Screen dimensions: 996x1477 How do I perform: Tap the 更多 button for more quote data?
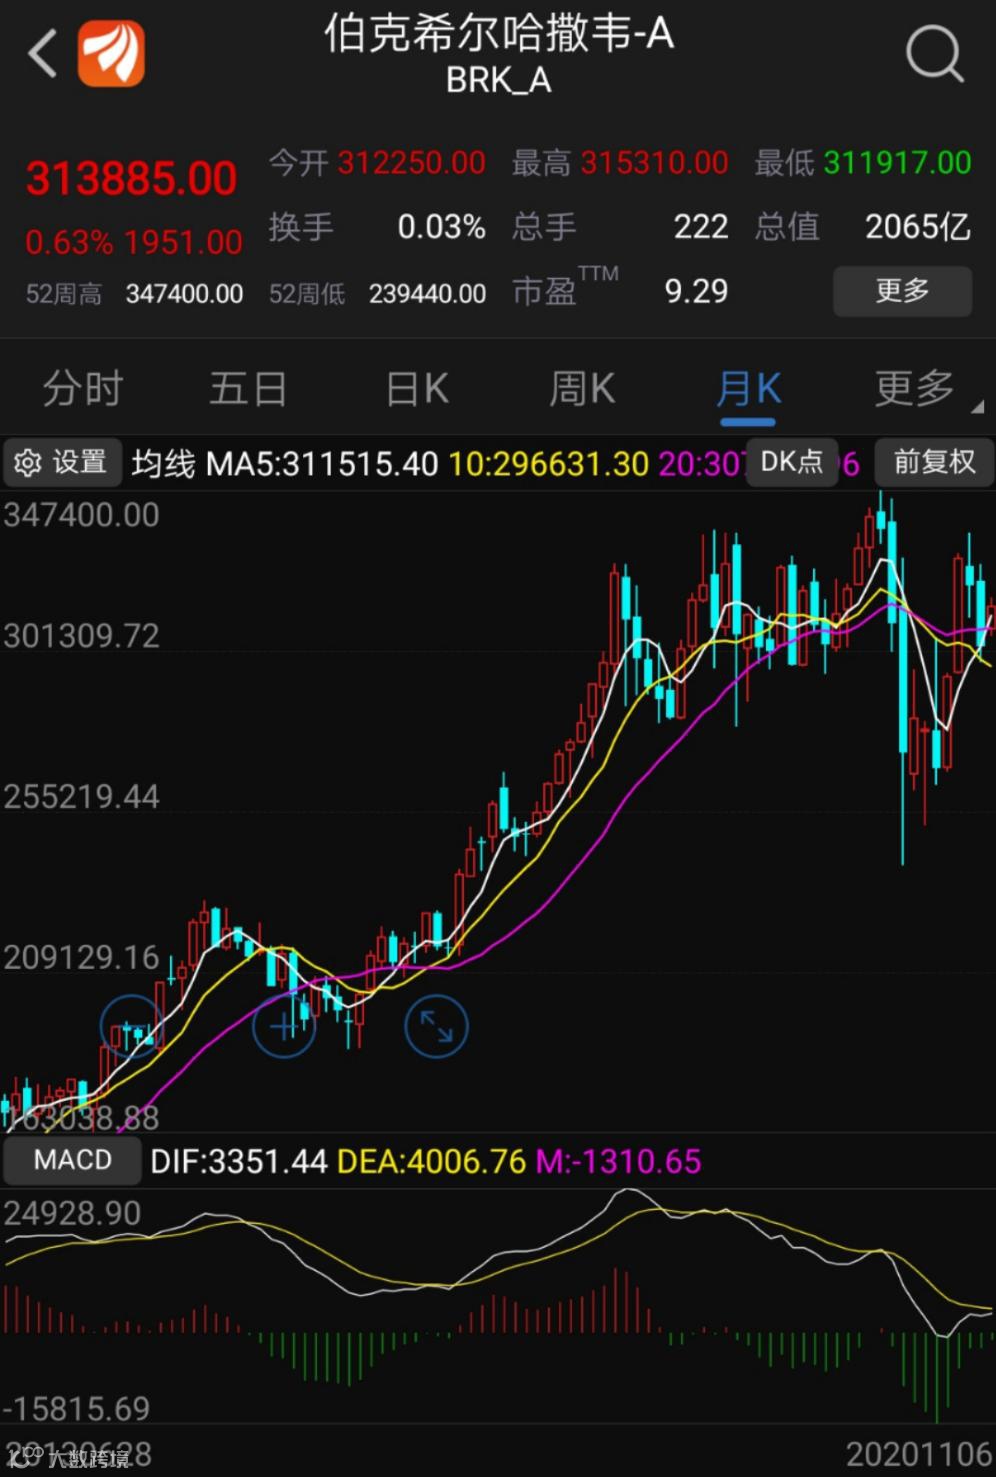902,291
